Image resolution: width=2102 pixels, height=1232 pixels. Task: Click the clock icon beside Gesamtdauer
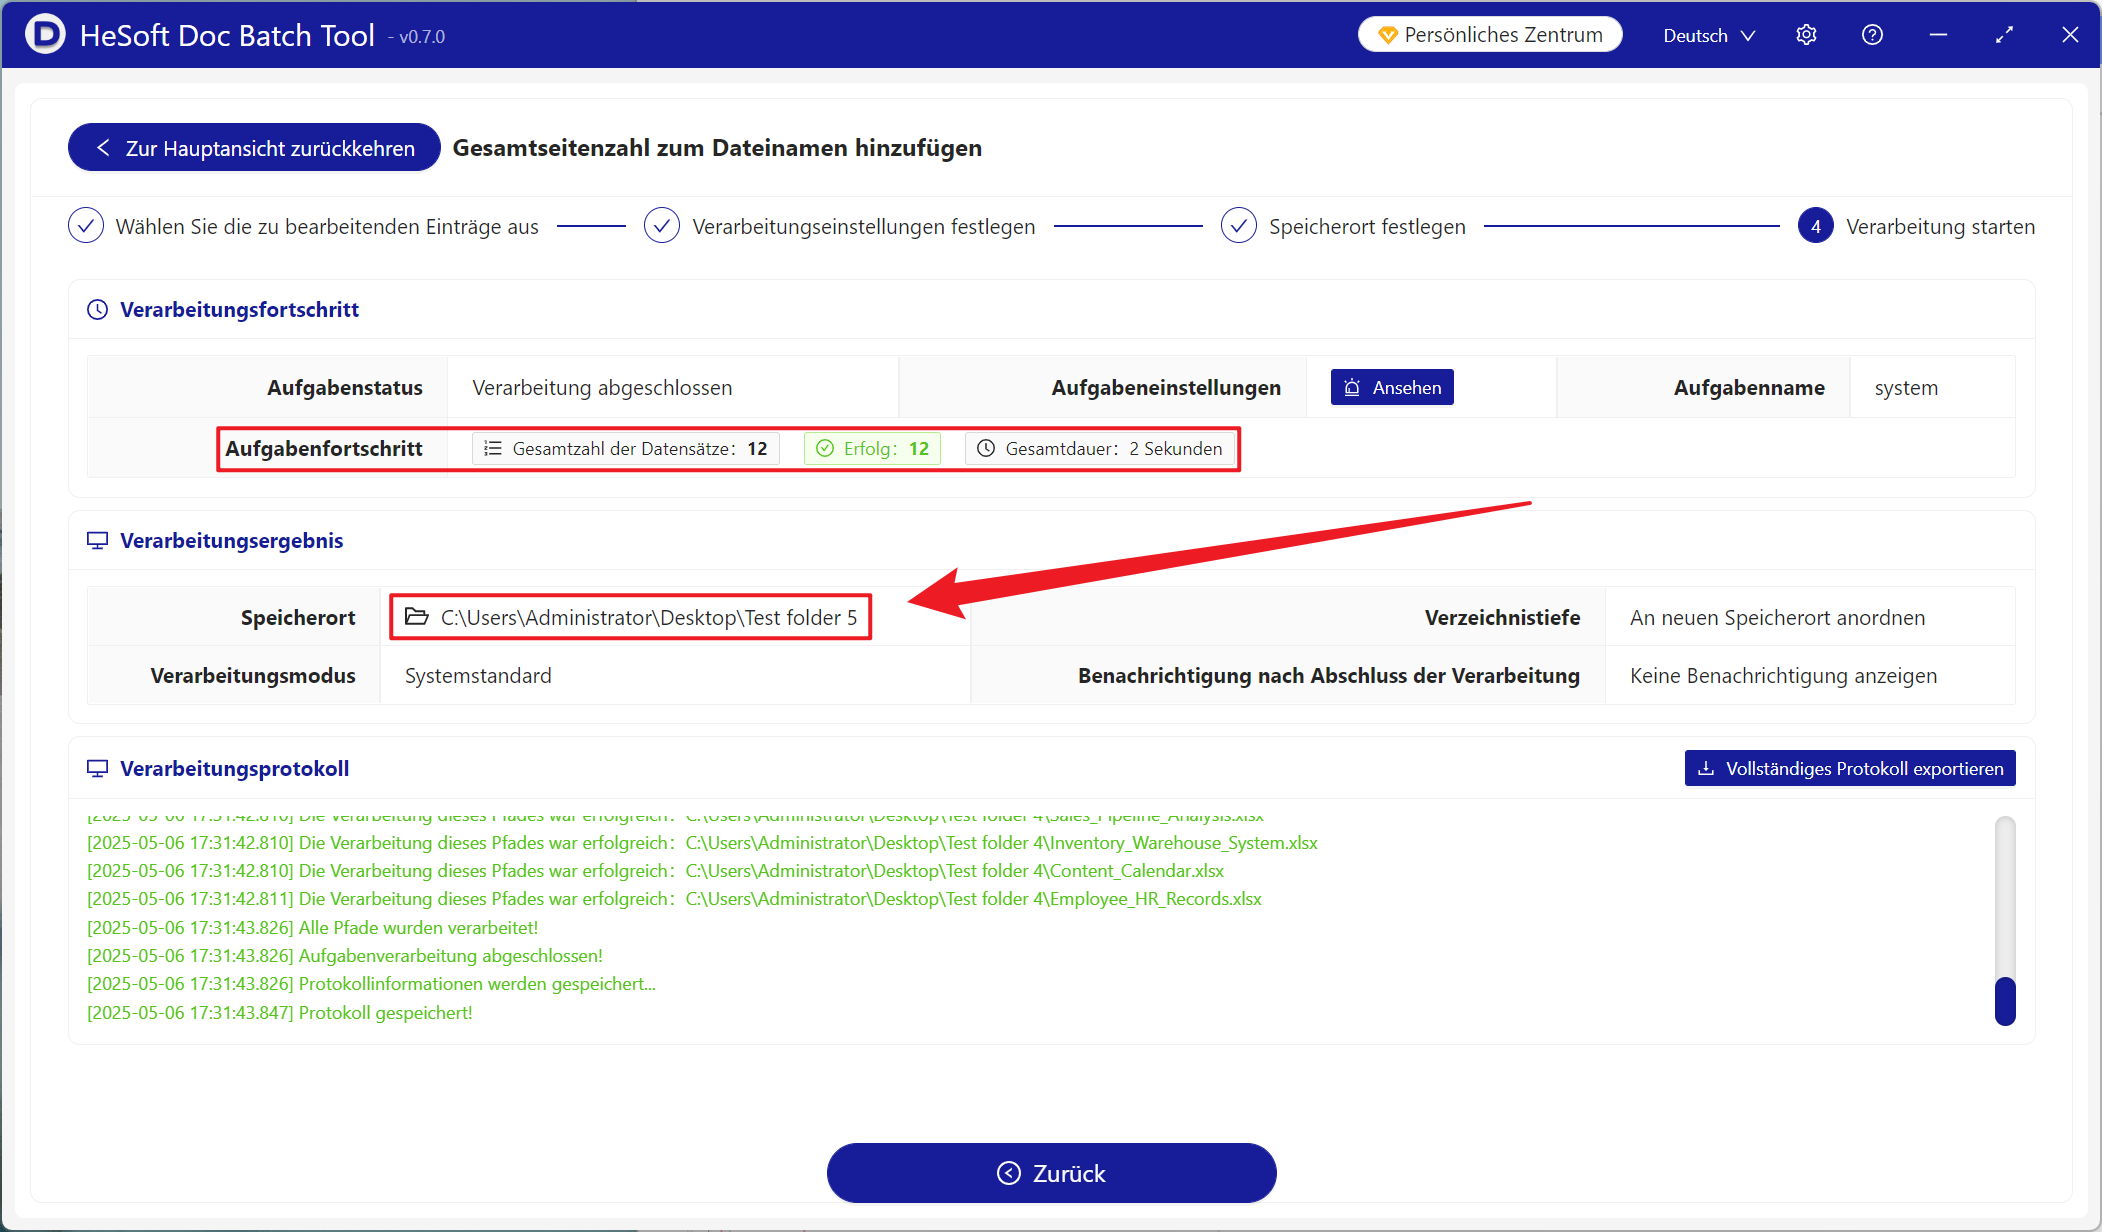[986, 448]
